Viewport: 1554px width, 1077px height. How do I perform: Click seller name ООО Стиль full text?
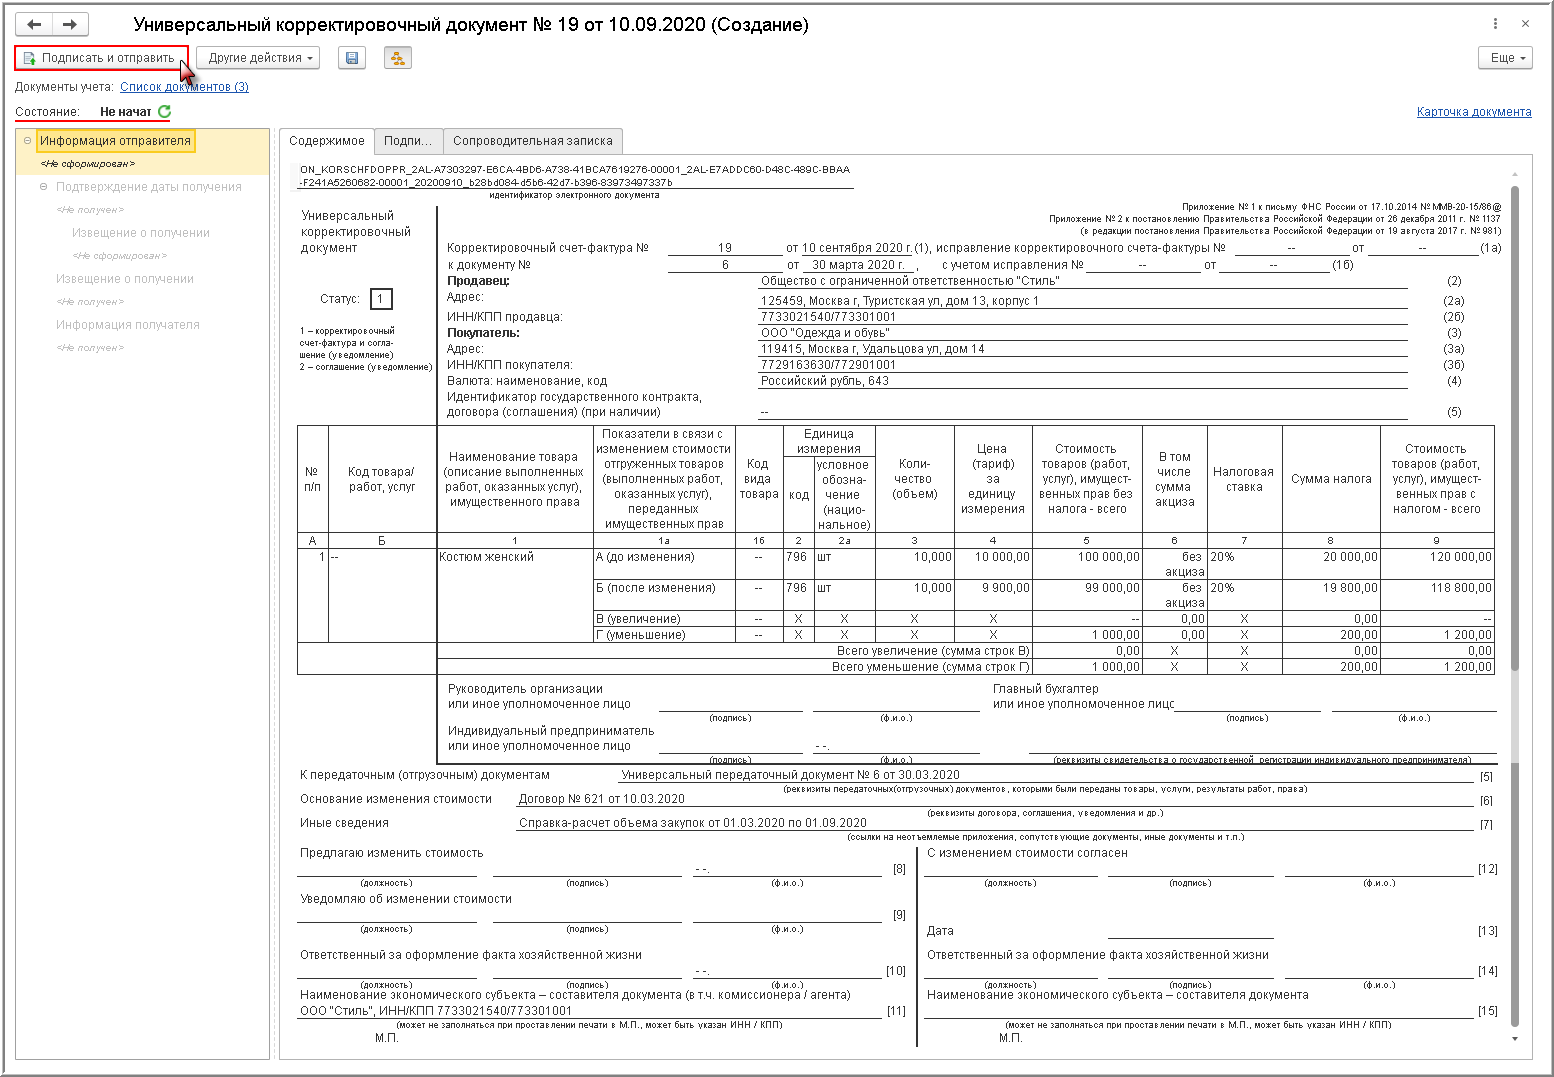coord(910,281)
